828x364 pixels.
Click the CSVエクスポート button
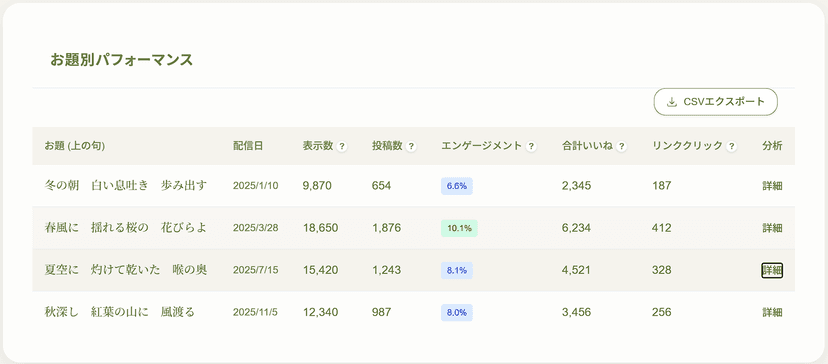(x=716, y=102)
